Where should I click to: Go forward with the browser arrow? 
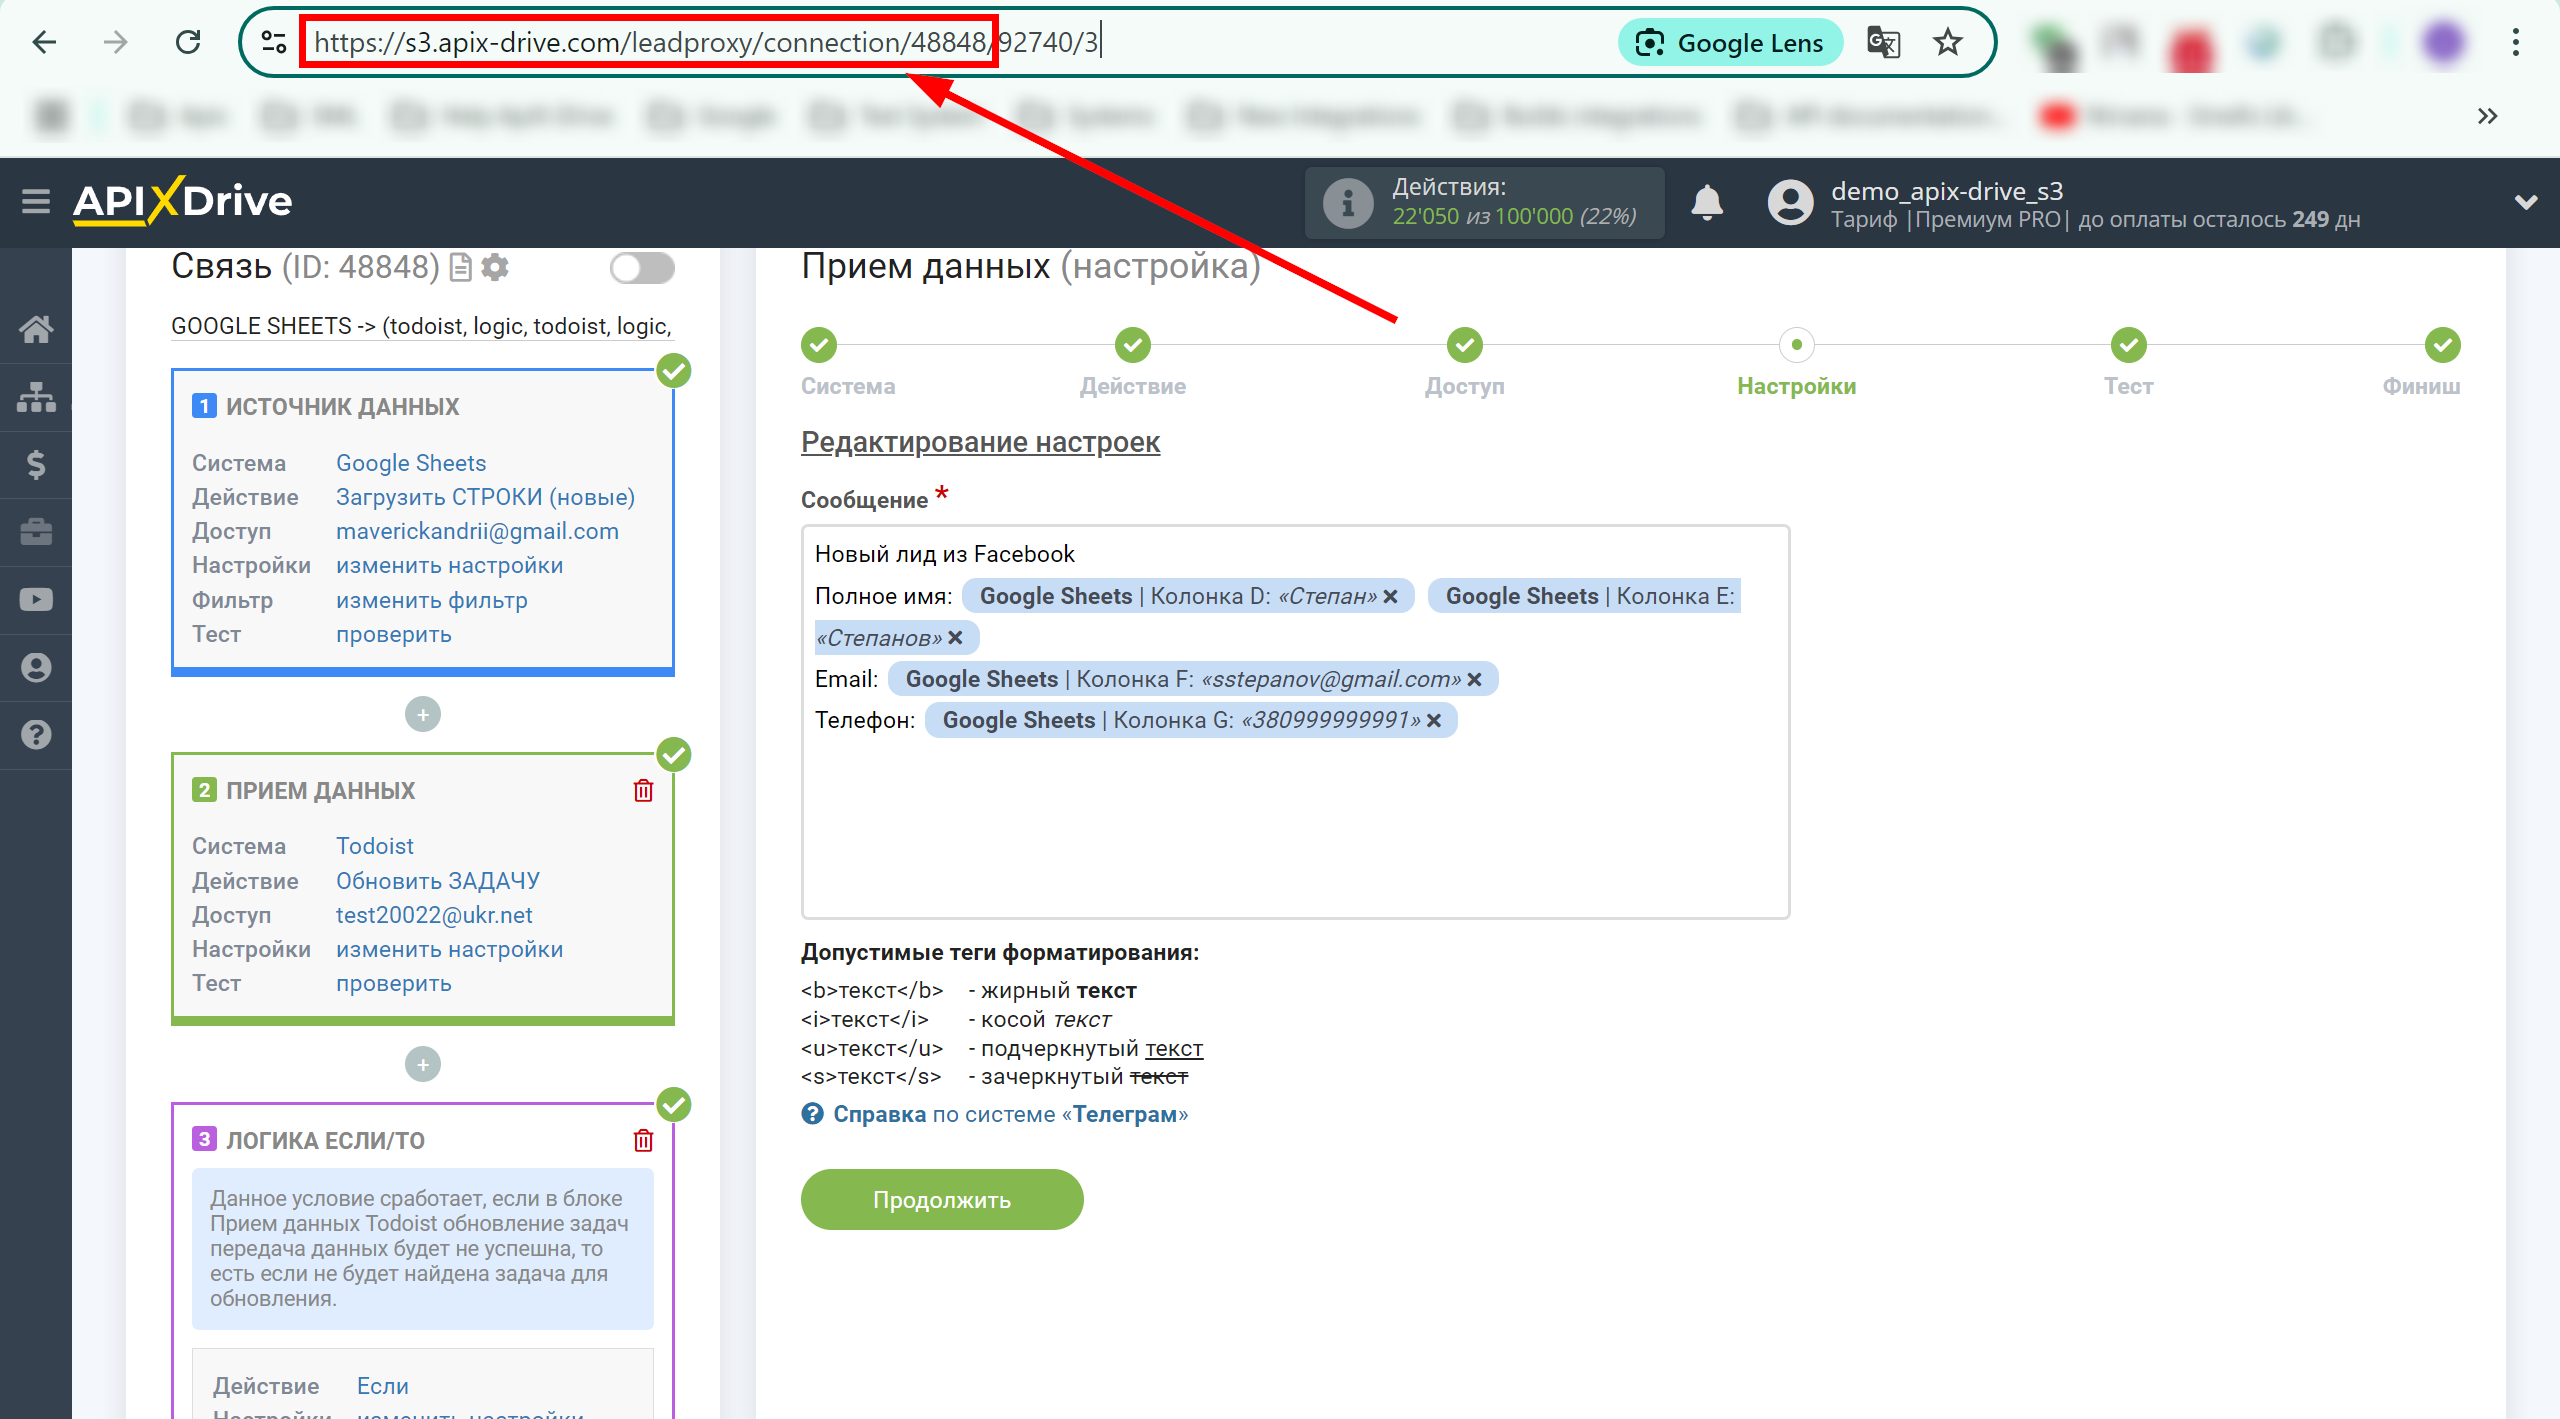[x=116, y=42]
